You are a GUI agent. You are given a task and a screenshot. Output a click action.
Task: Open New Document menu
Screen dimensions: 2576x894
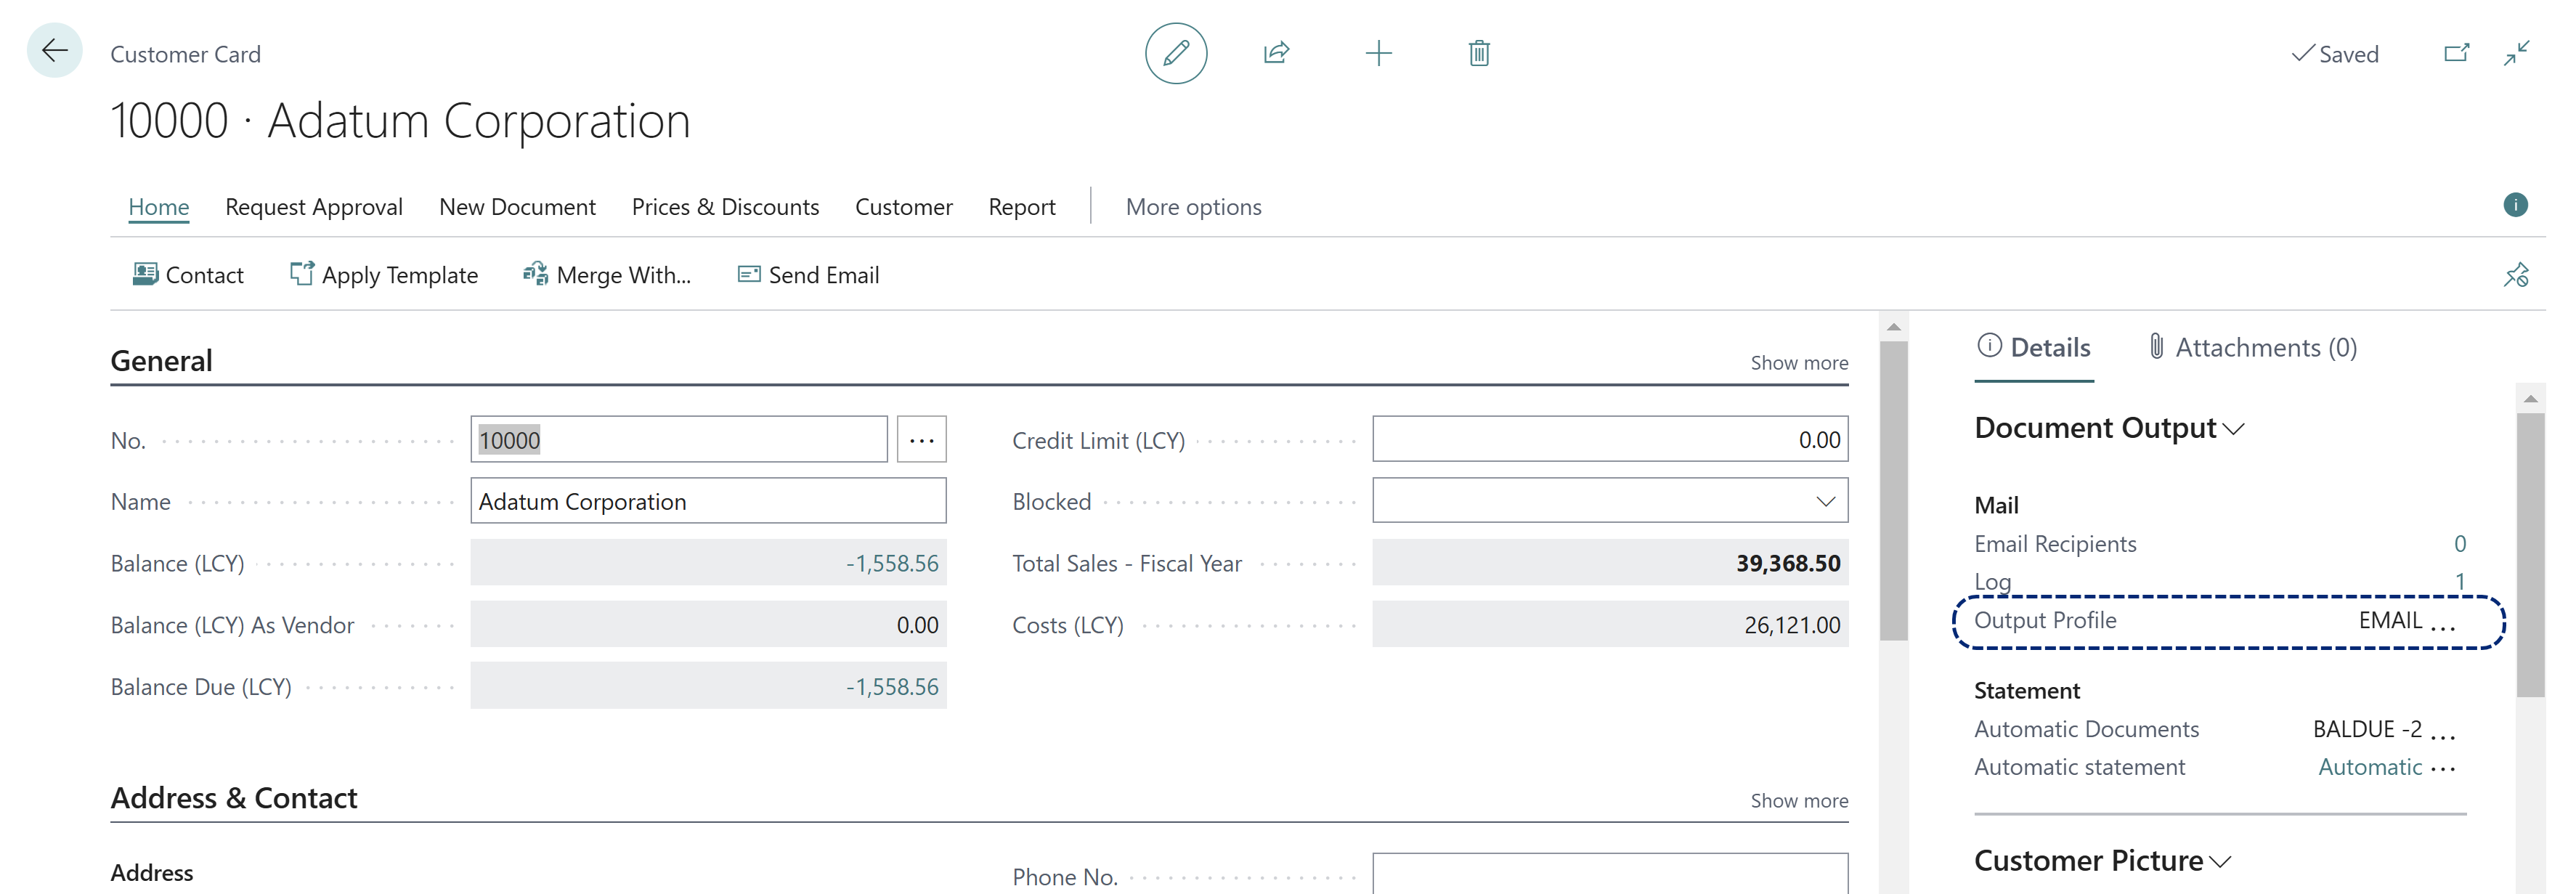[x=517, y=207]
